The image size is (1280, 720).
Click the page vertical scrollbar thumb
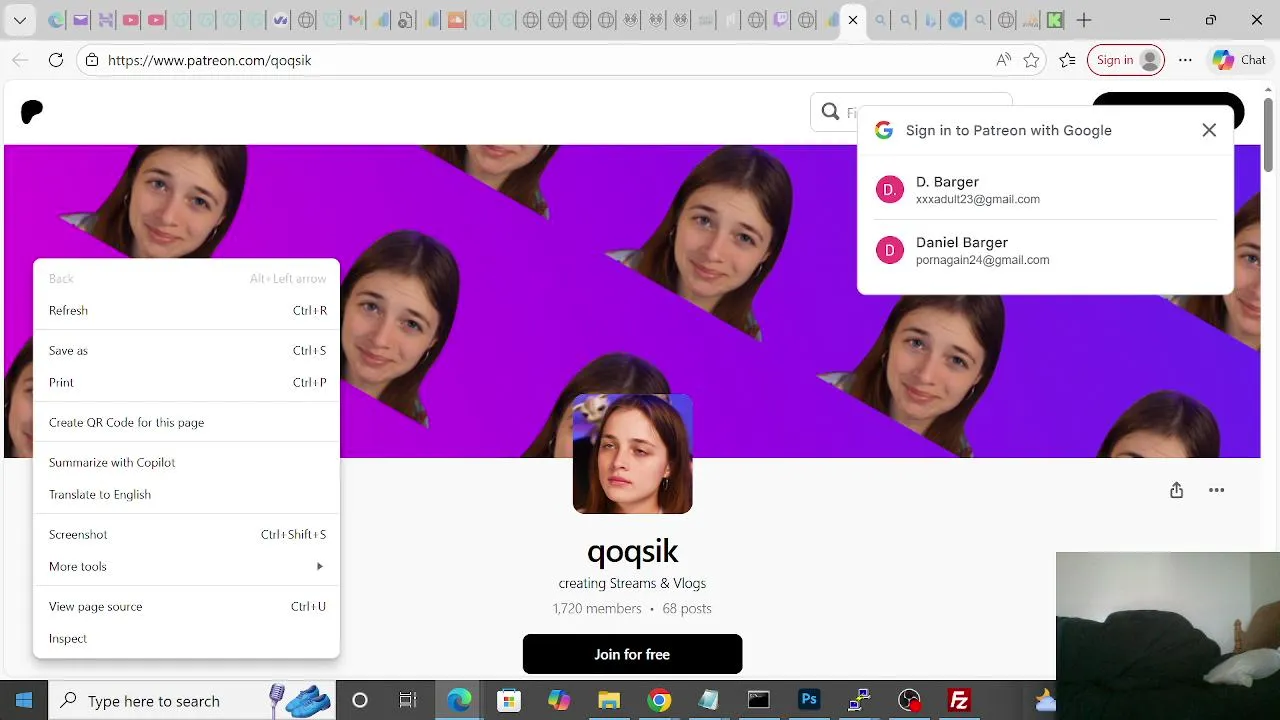tap(1270, 135)
